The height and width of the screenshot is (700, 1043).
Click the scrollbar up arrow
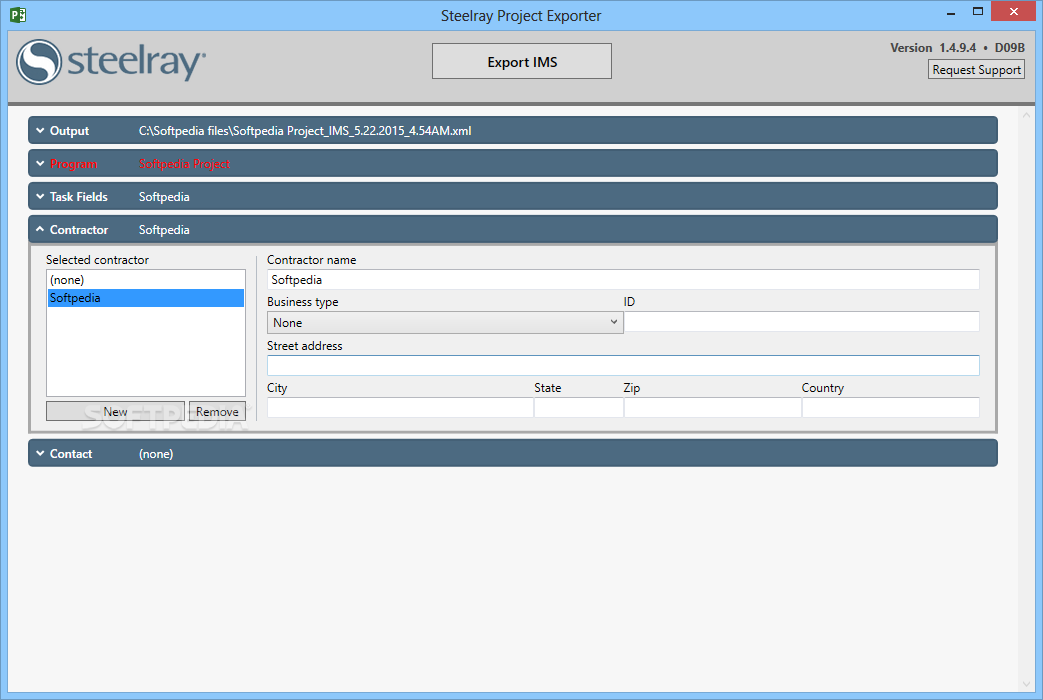(x=1026, y=115)
